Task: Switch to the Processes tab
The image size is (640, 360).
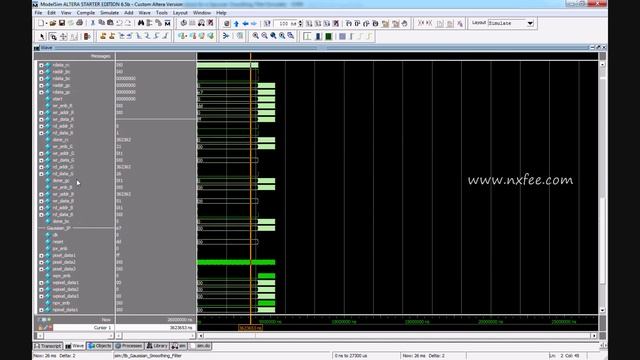Action: (129, 346)
